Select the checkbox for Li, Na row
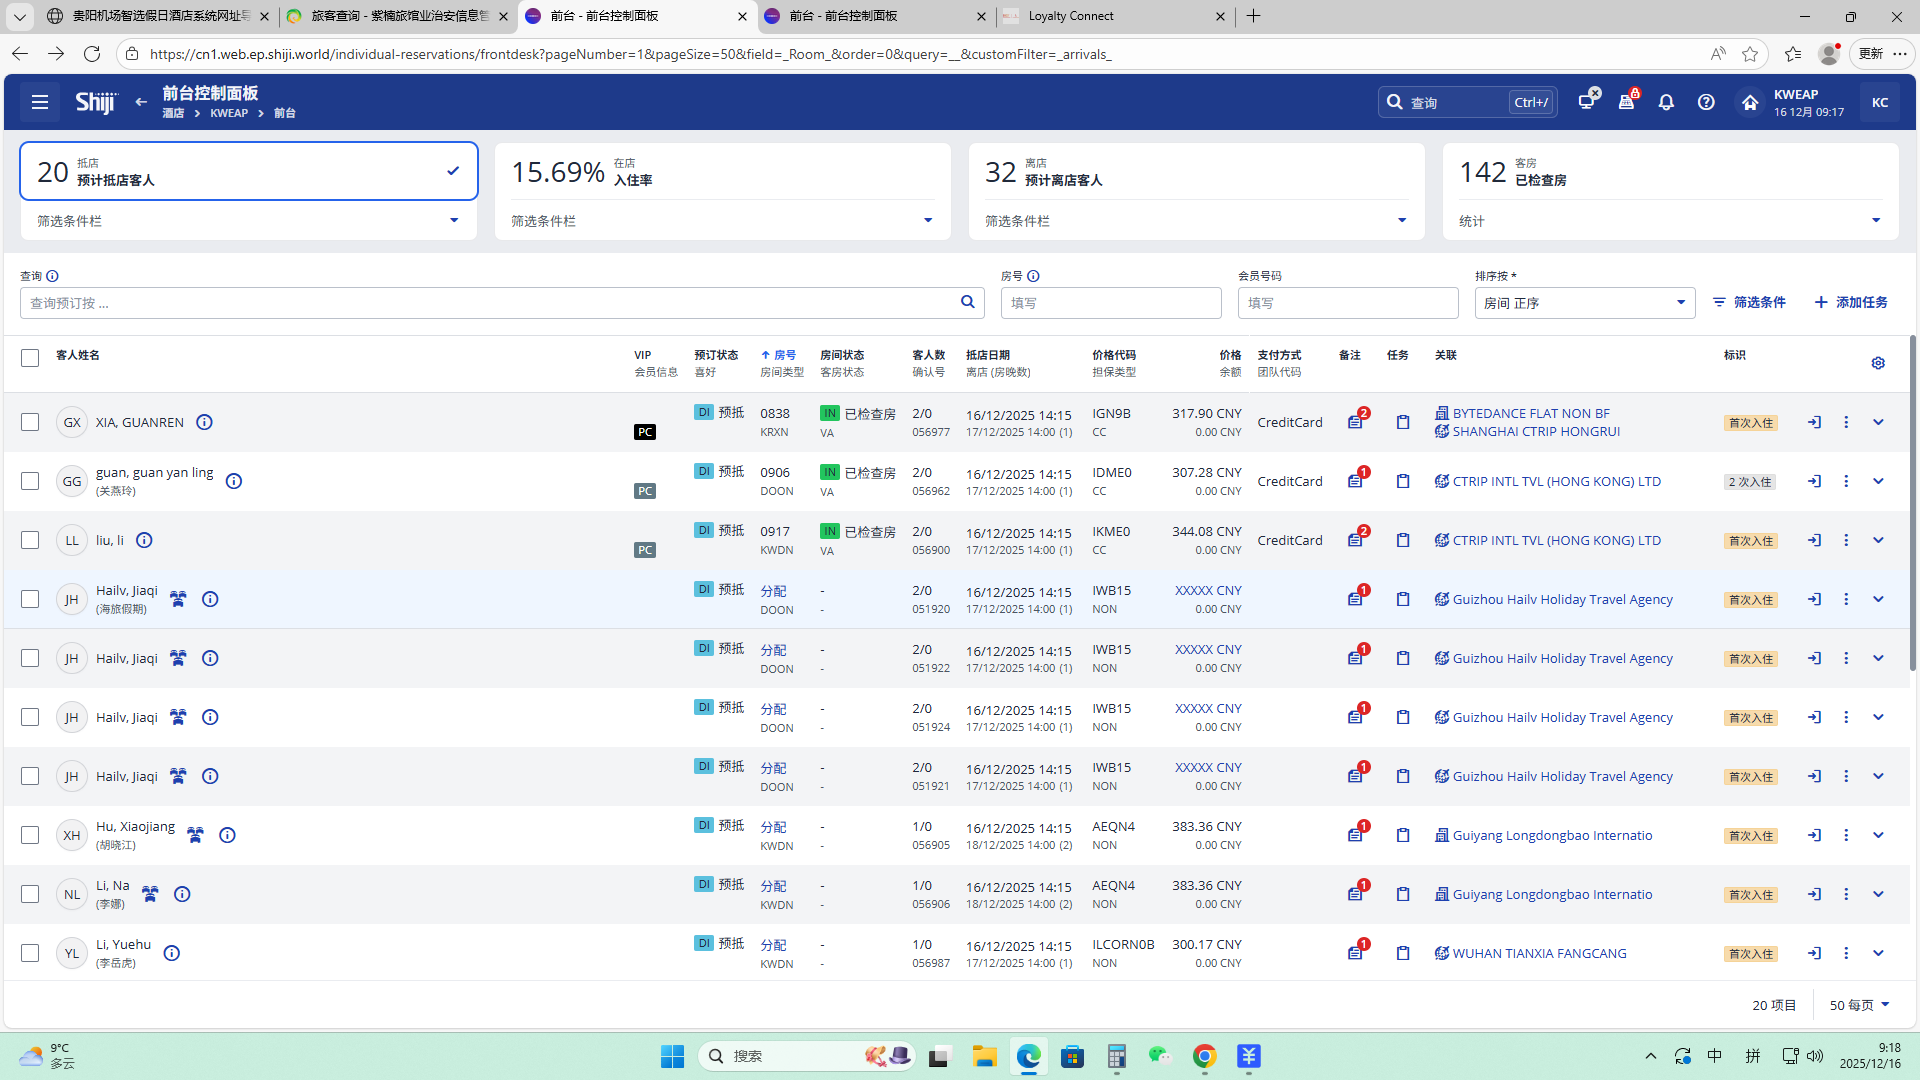The height and width of the screenshot is (1080, 1920). 30,894
